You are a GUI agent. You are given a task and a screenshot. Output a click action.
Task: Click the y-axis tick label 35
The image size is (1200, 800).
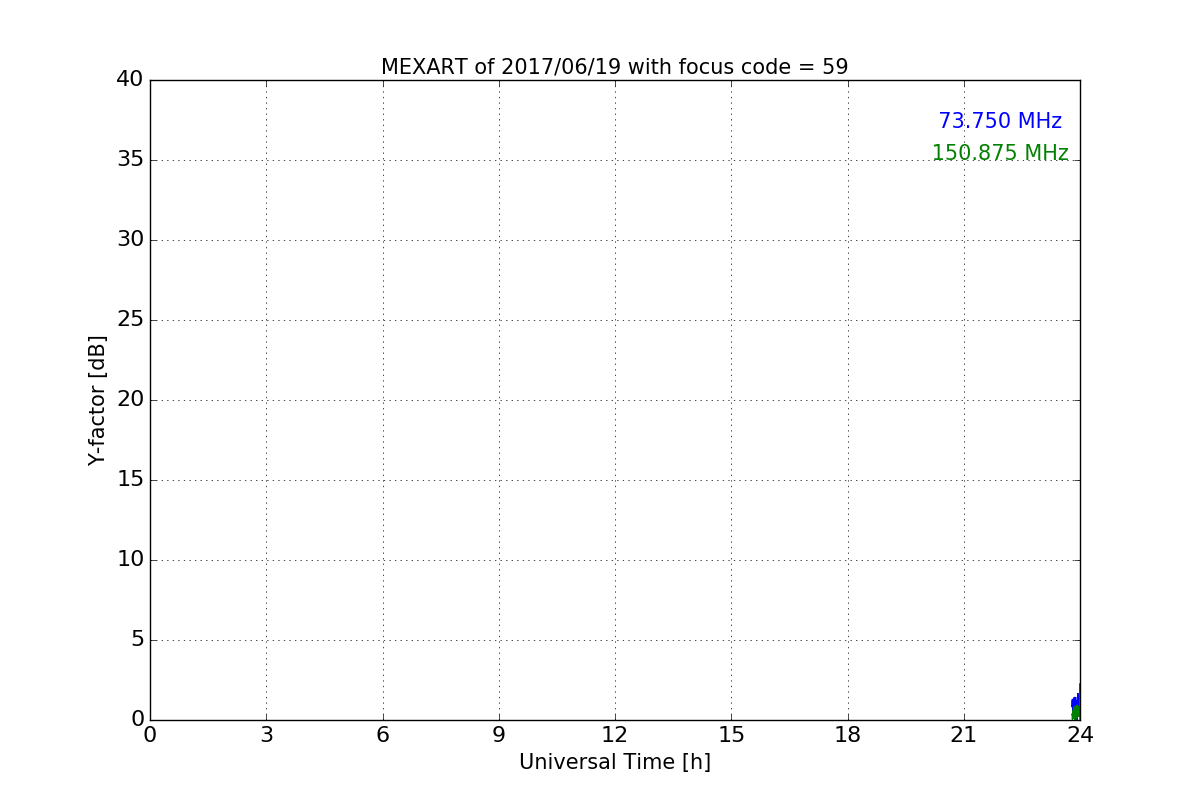(x=130, y=159)
